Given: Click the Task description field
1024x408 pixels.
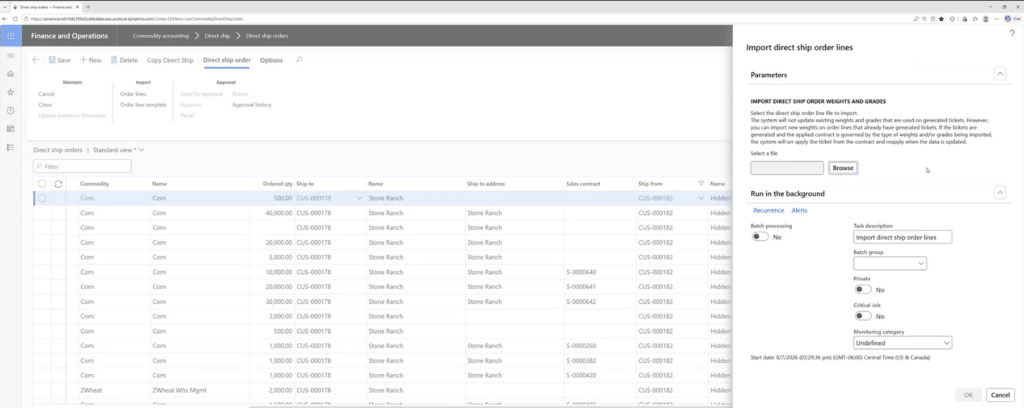Looking at the screenshot, I should (903, 237).
